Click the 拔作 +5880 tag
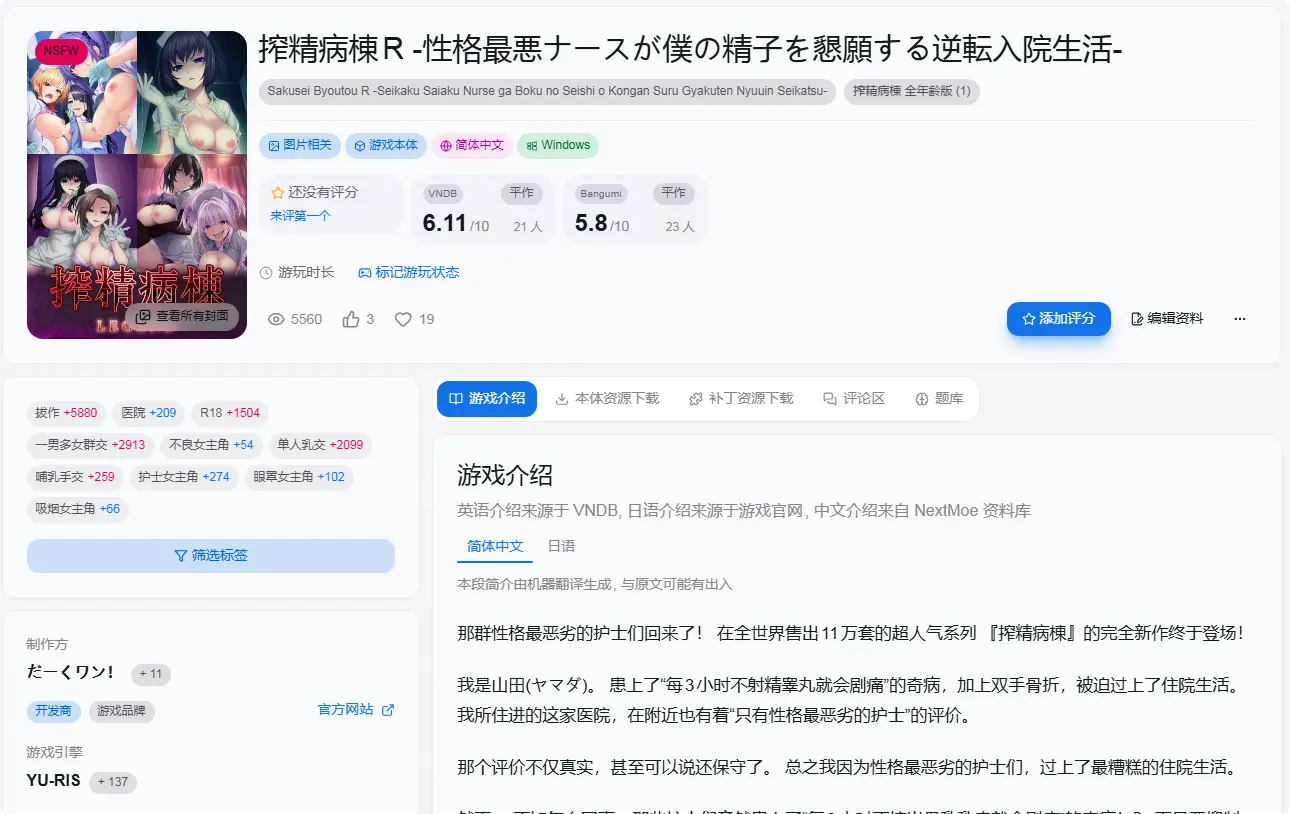This screenshot has height=814, width=1290. (66, 413)
